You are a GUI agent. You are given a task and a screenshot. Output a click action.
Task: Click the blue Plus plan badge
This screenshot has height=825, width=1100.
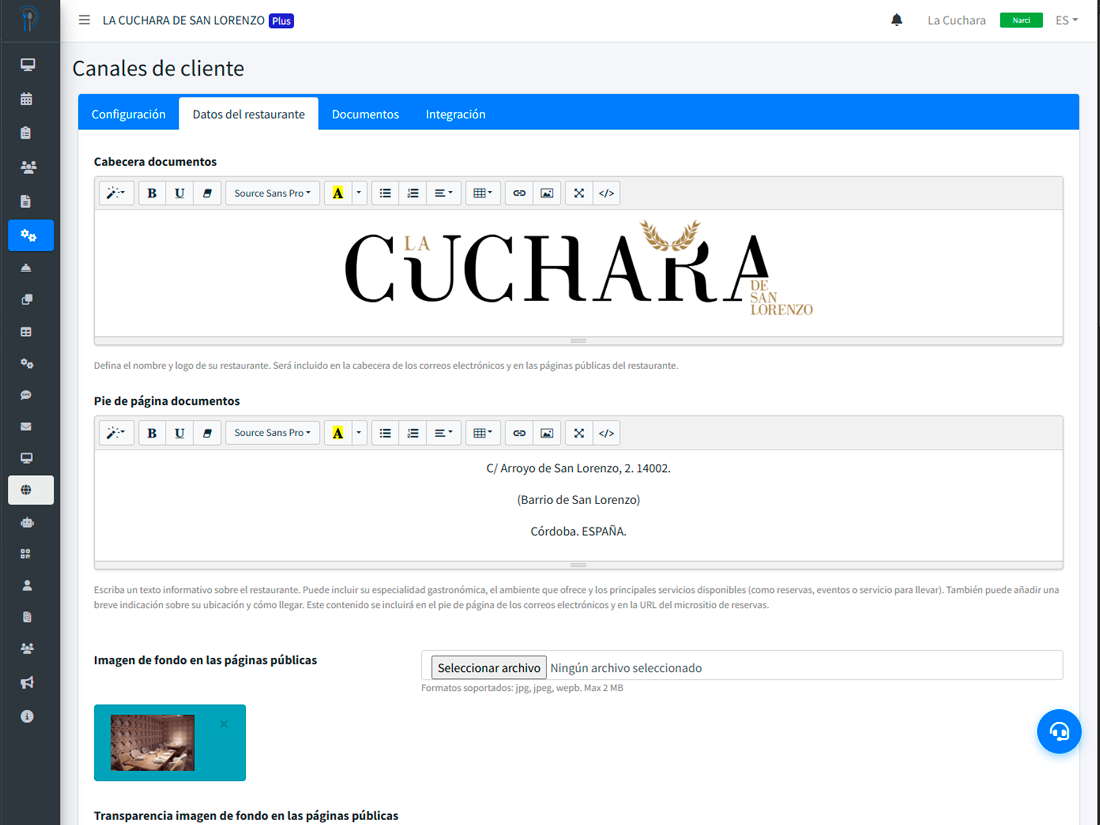(x=281, y=21)
